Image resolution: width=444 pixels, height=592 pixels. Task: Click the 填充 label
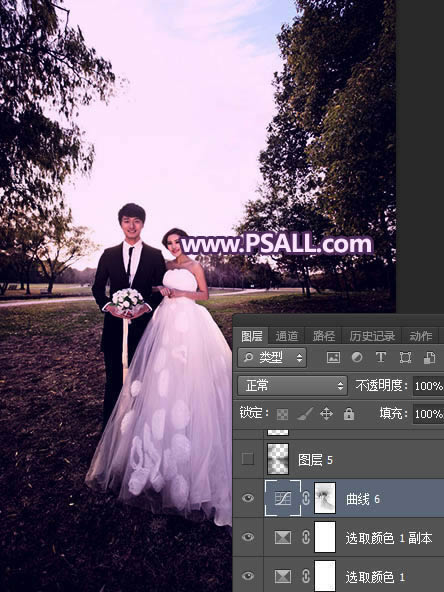pos(393,413)
